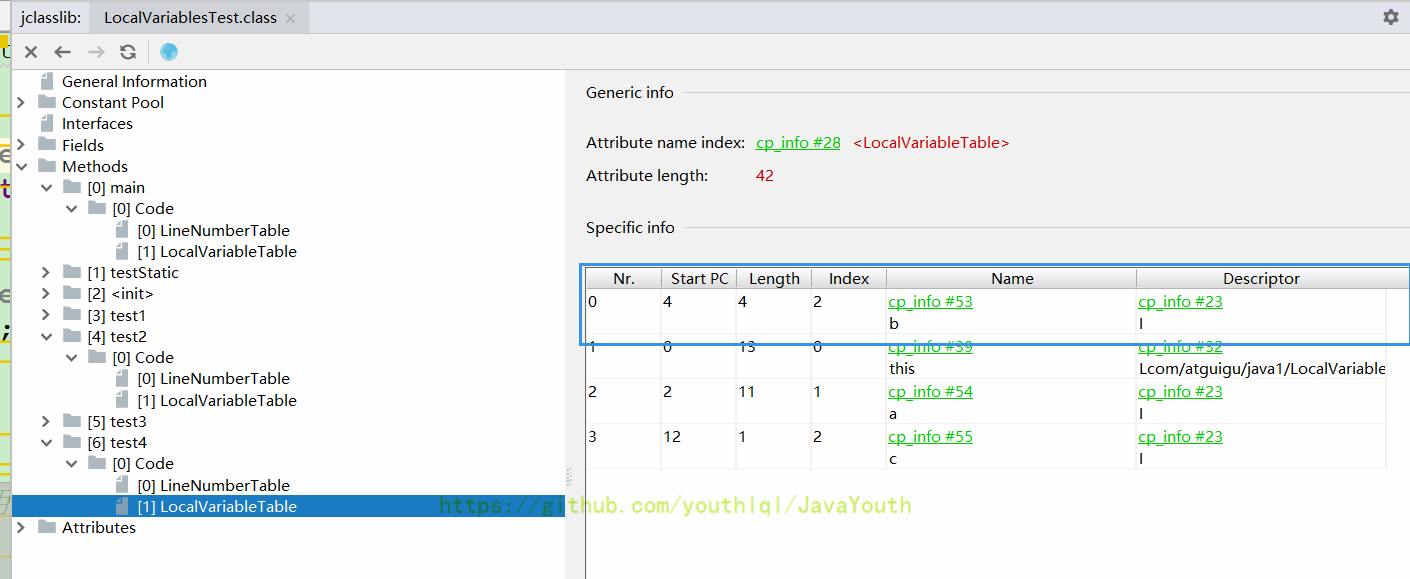Expand the [3] test1 method
Image resolution: width=1410 pixels, height=579 pixels.
(46, 316)
